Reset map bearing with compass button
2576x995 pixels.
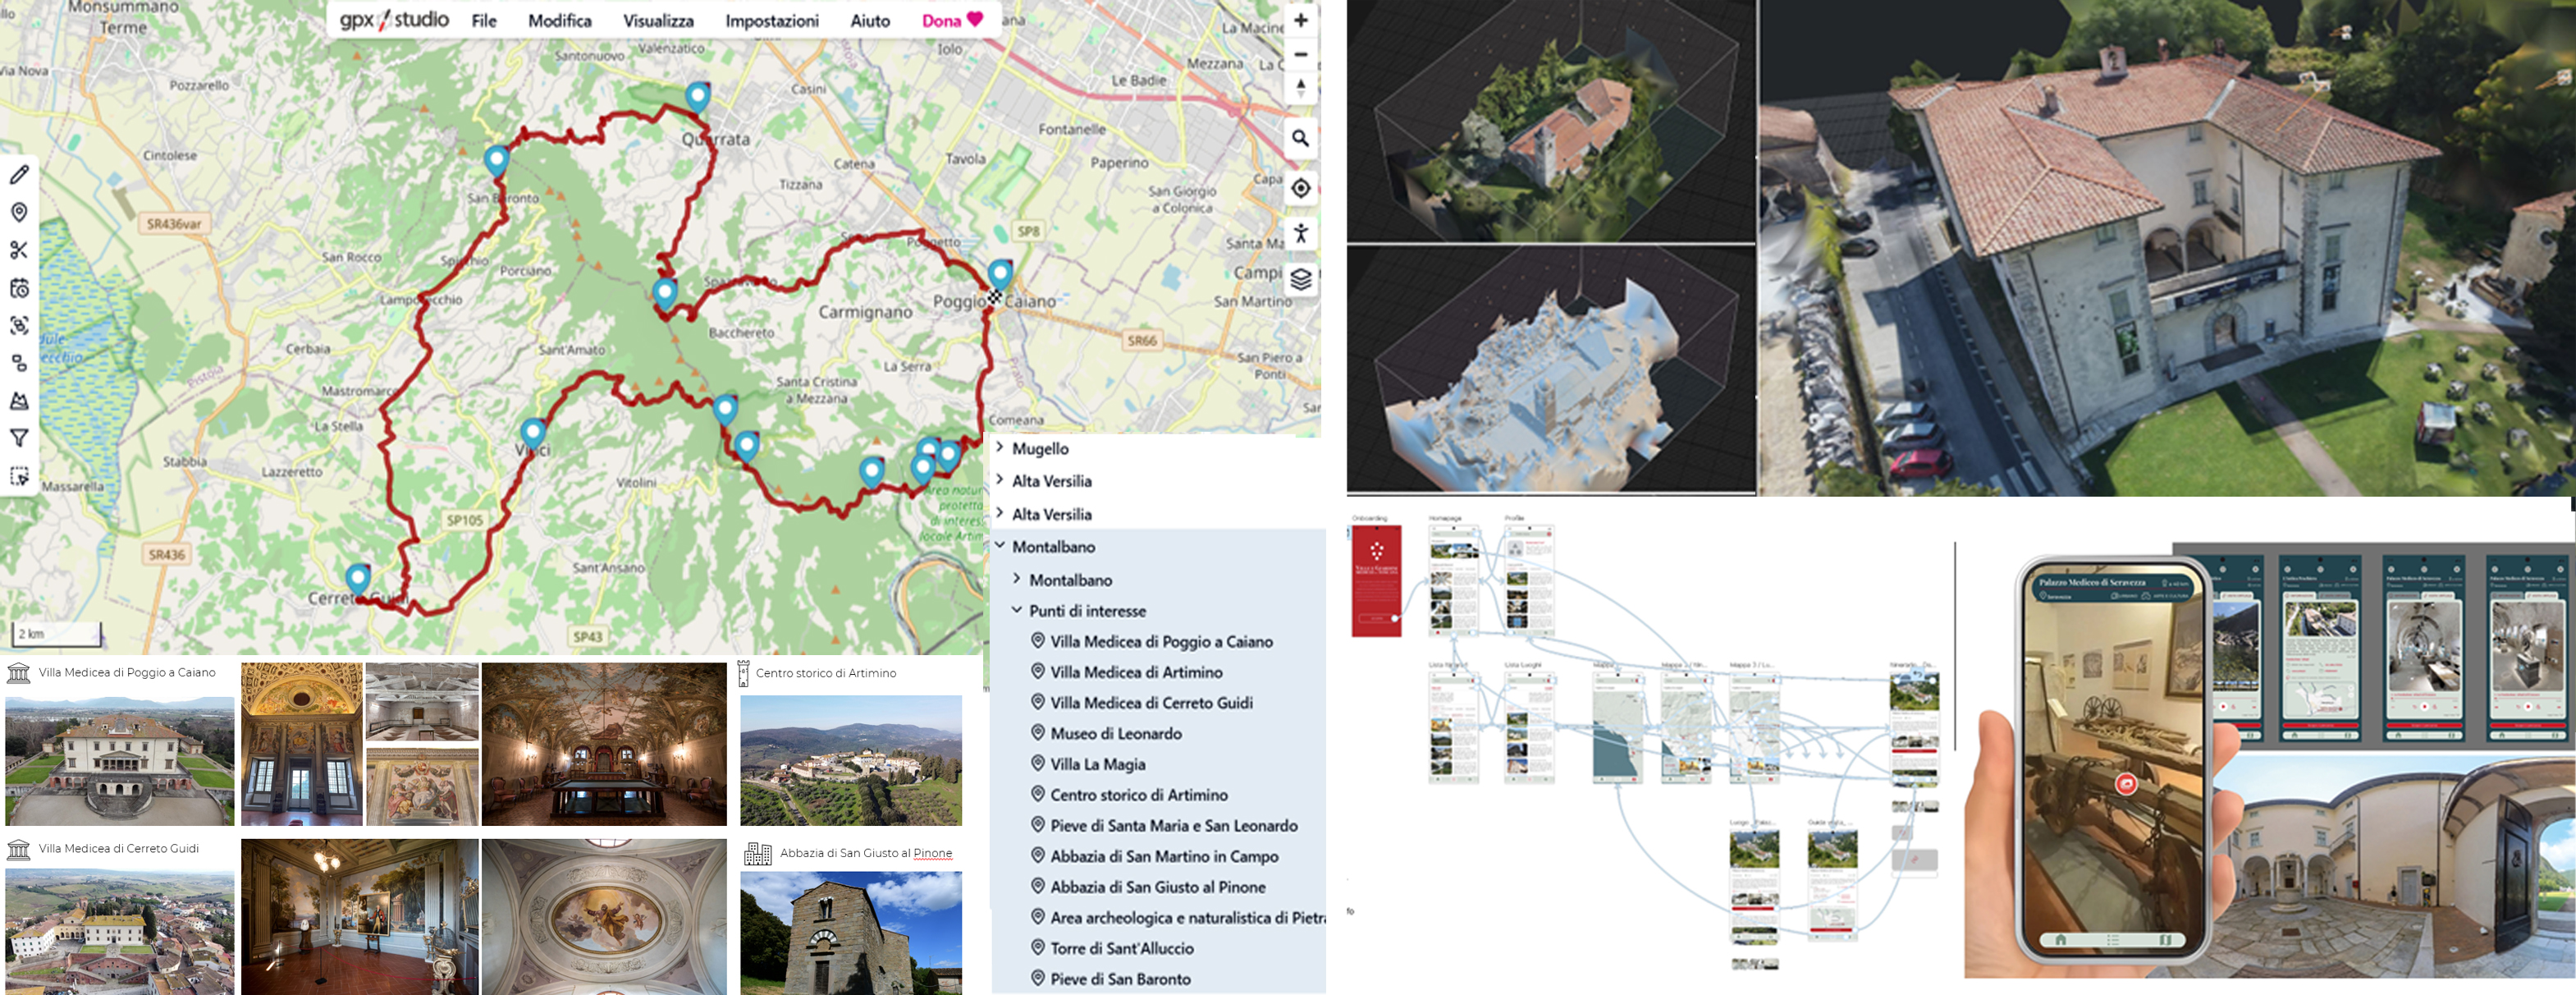pyautogui.click(x=1300, y=87)
